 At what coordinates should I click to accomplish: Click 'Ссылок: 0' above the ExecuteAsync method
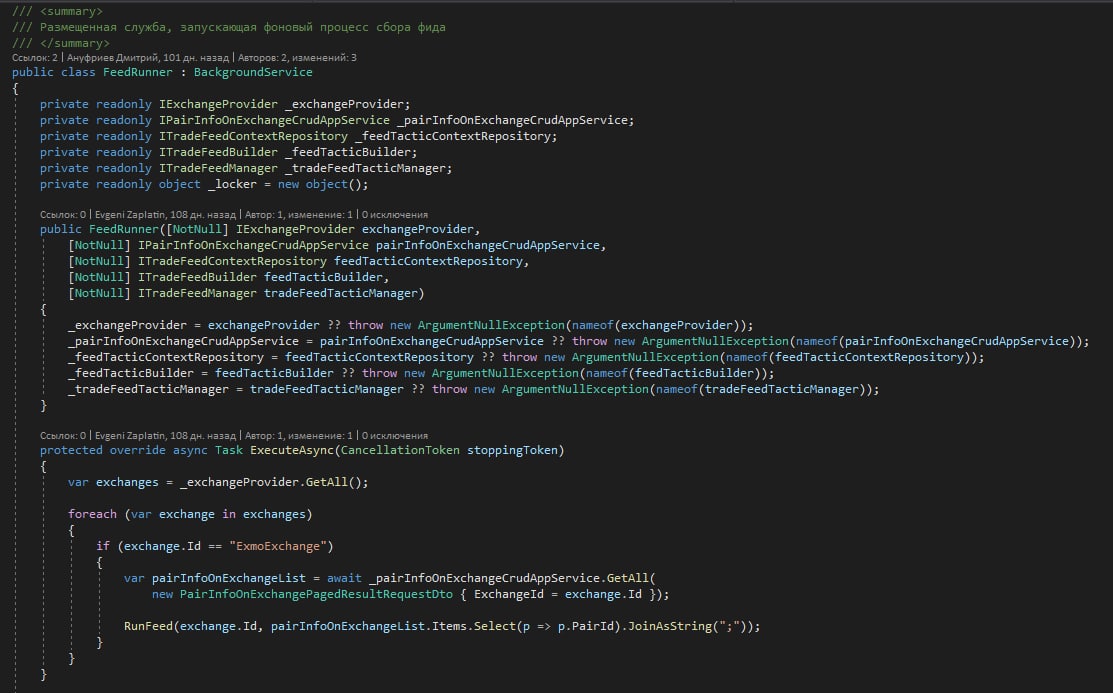coord(62,435)
